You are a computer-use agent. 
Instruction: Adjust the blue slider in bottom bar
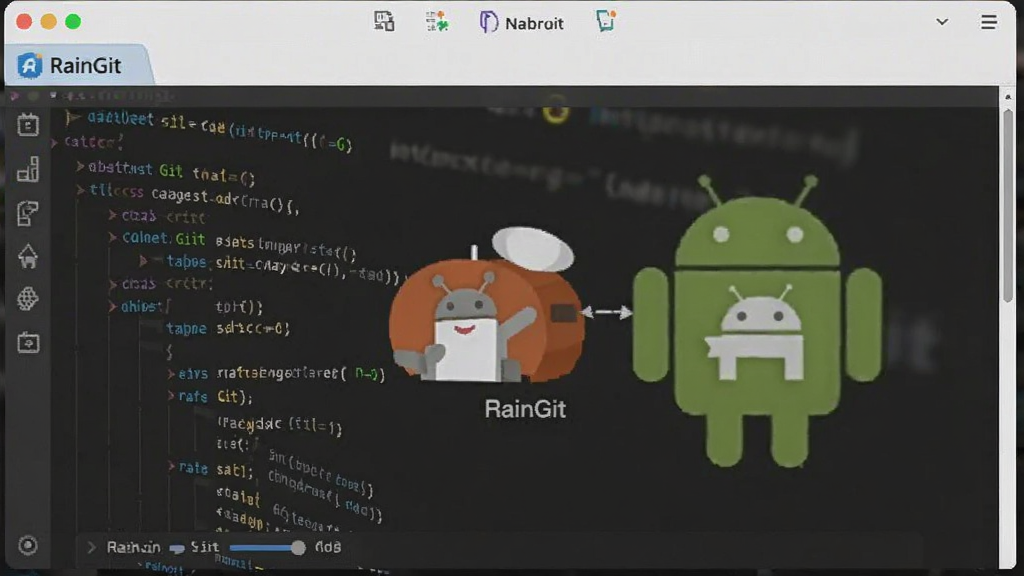(268, 547)
